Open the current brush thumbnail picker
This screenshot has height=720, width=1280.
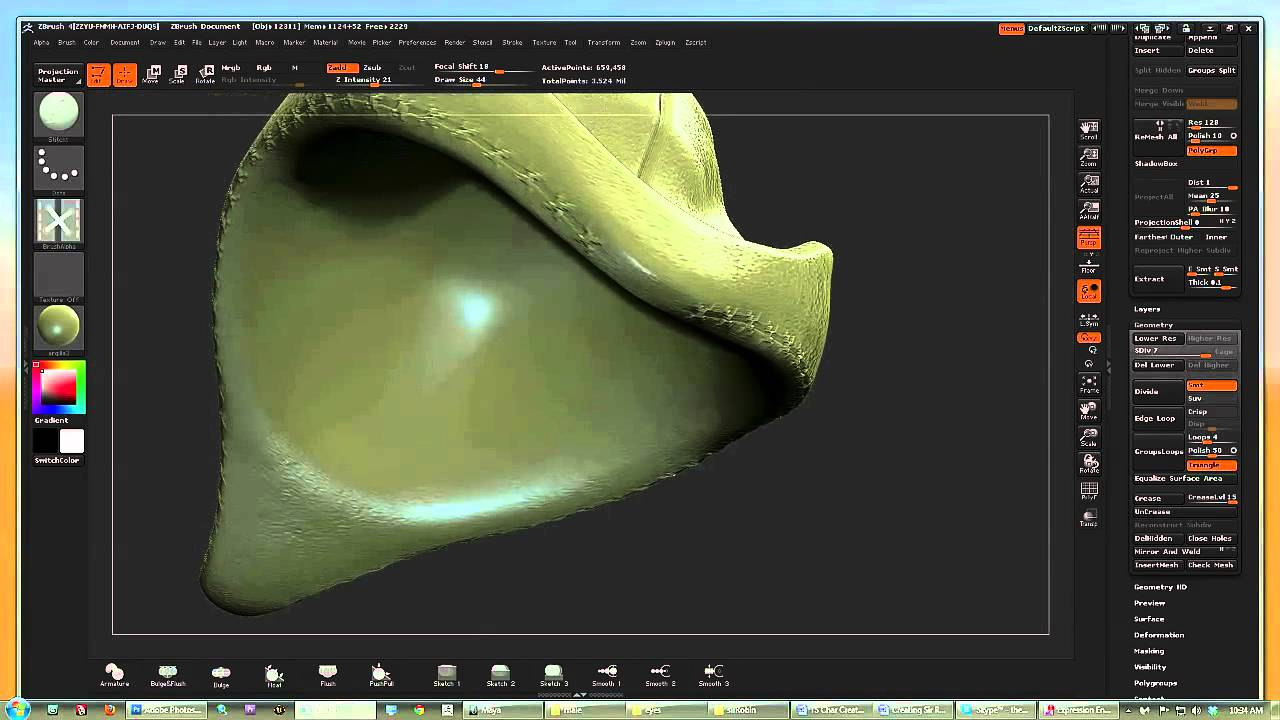58,115
